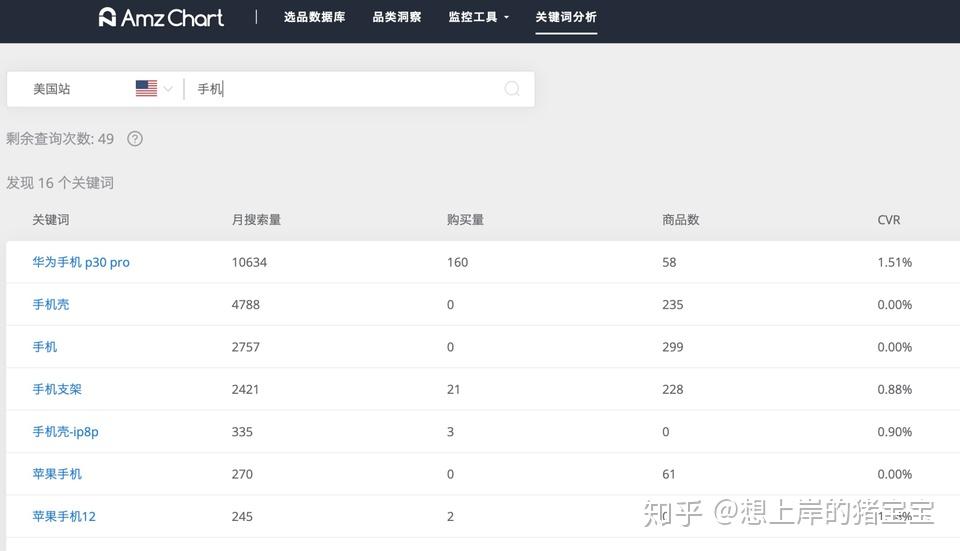Open keyword link 苹果手机
960x551 pixels.
click(57, 474)
